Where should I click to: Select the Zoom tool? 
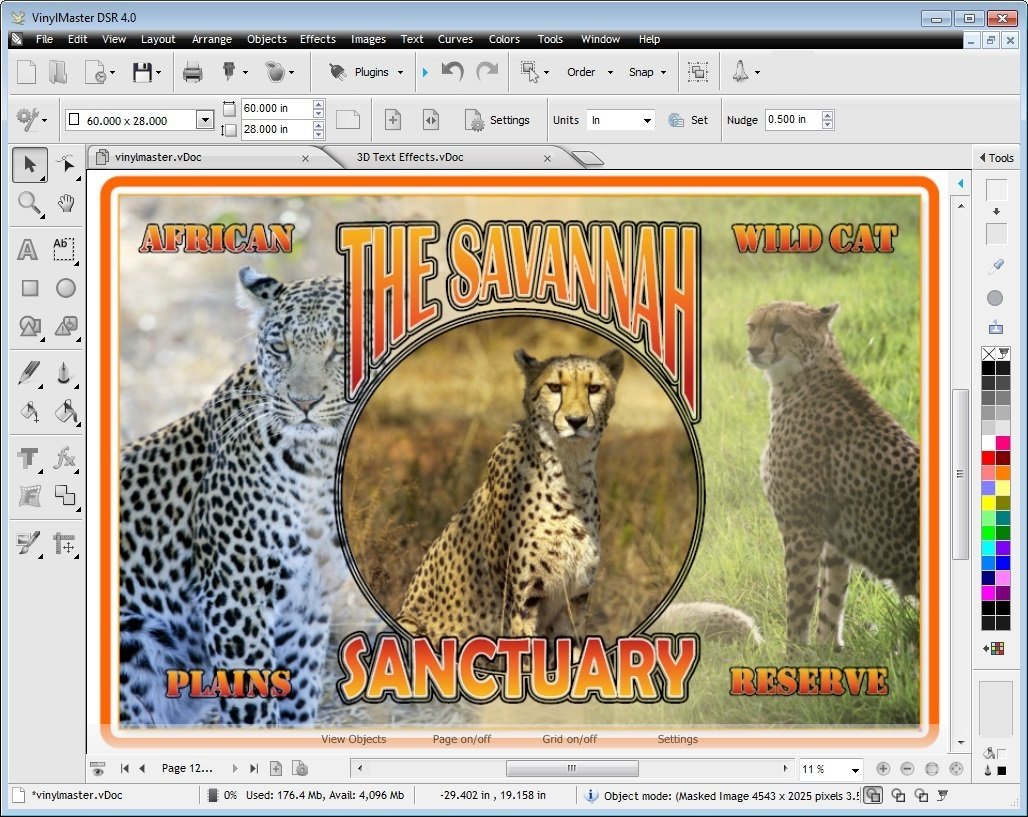[x=29, y=204]
